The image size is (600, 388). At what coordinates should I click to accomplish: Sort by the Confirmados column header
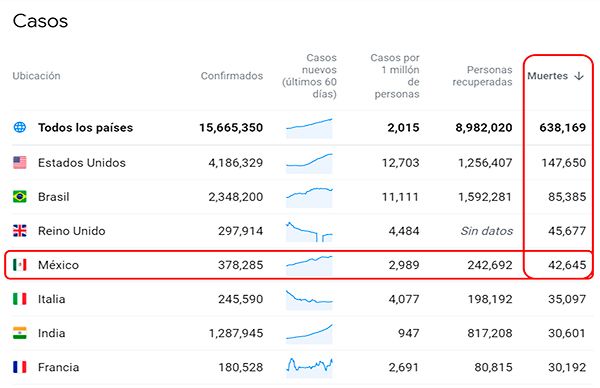[x=232, y=76]
